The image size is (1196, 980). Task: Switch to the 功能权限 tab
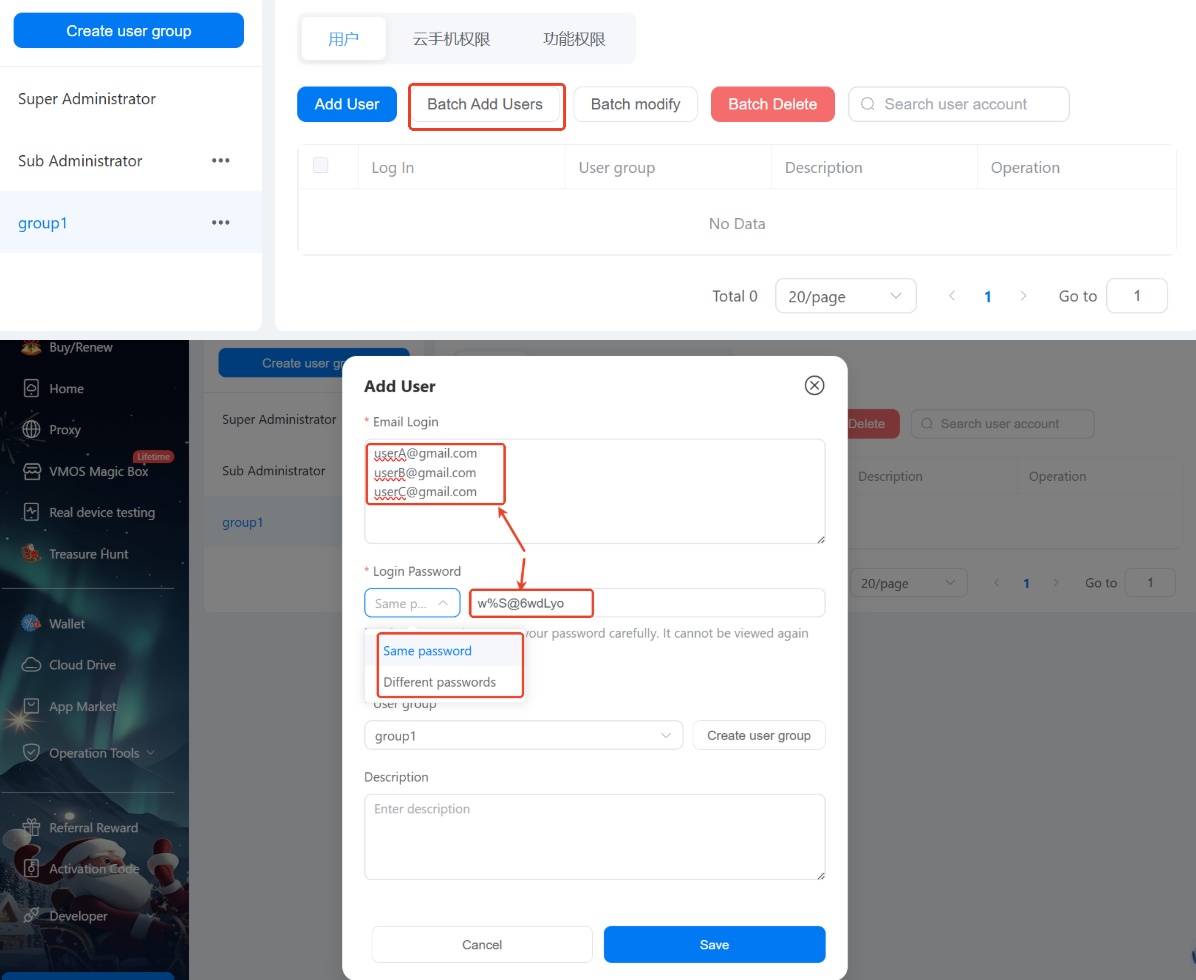coord(574,39)
